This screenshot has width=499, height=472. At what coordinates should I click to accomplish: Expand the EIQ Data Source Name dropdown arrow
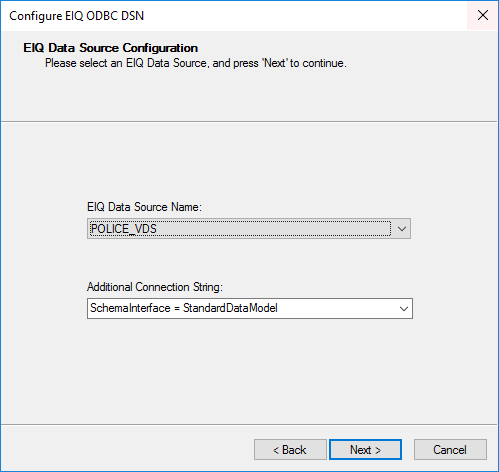coord(402,229)
